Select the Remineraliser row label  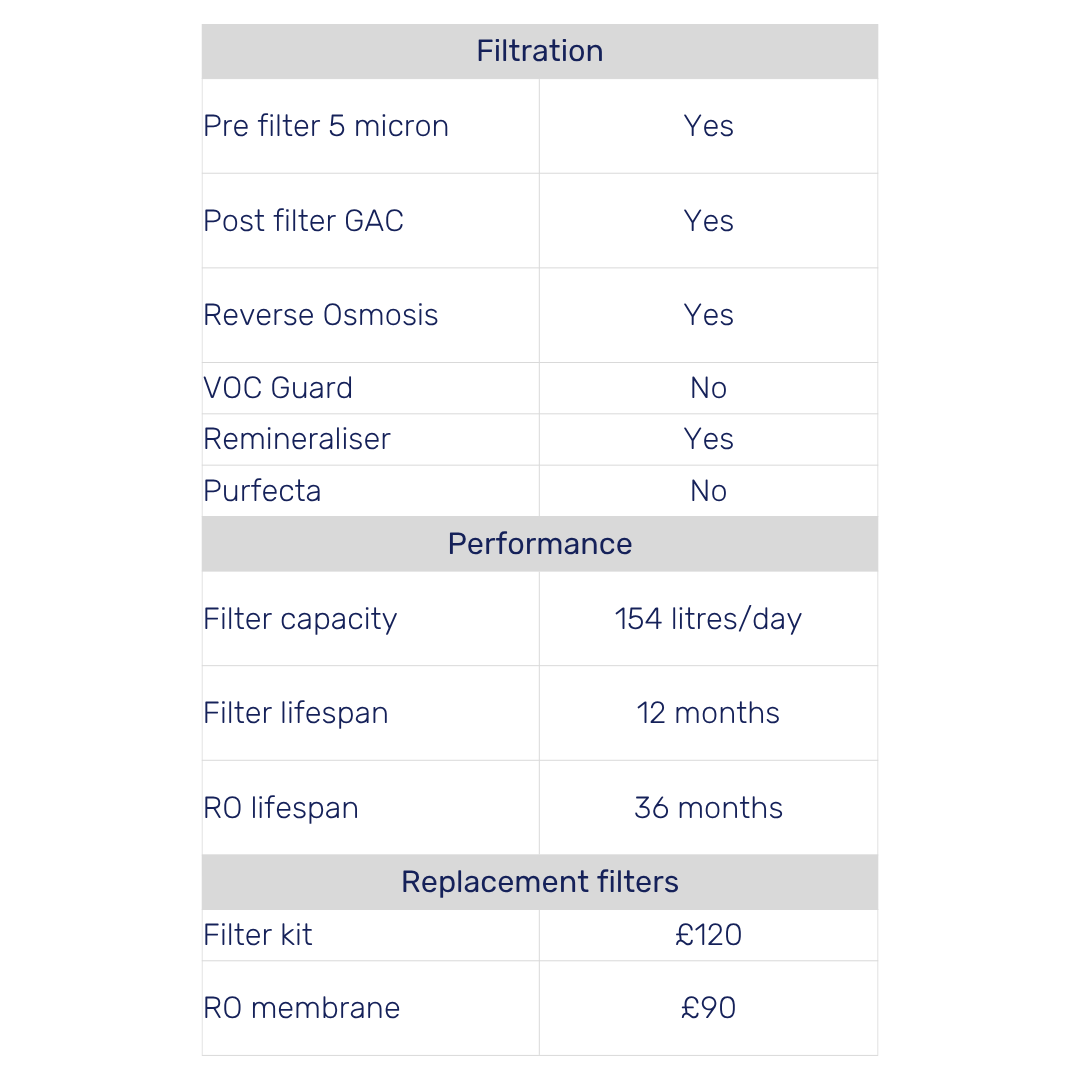point(297,439)
